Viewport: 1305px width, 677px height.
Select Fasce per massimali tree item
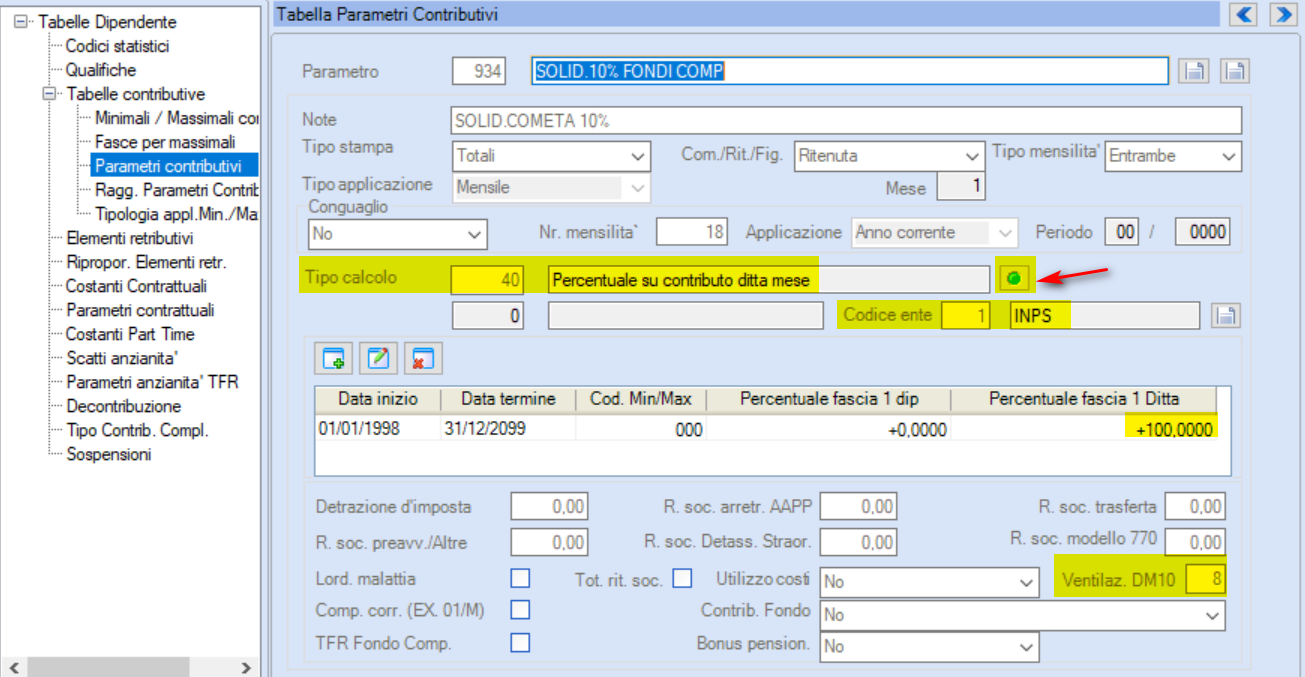[x=165, y=142]
